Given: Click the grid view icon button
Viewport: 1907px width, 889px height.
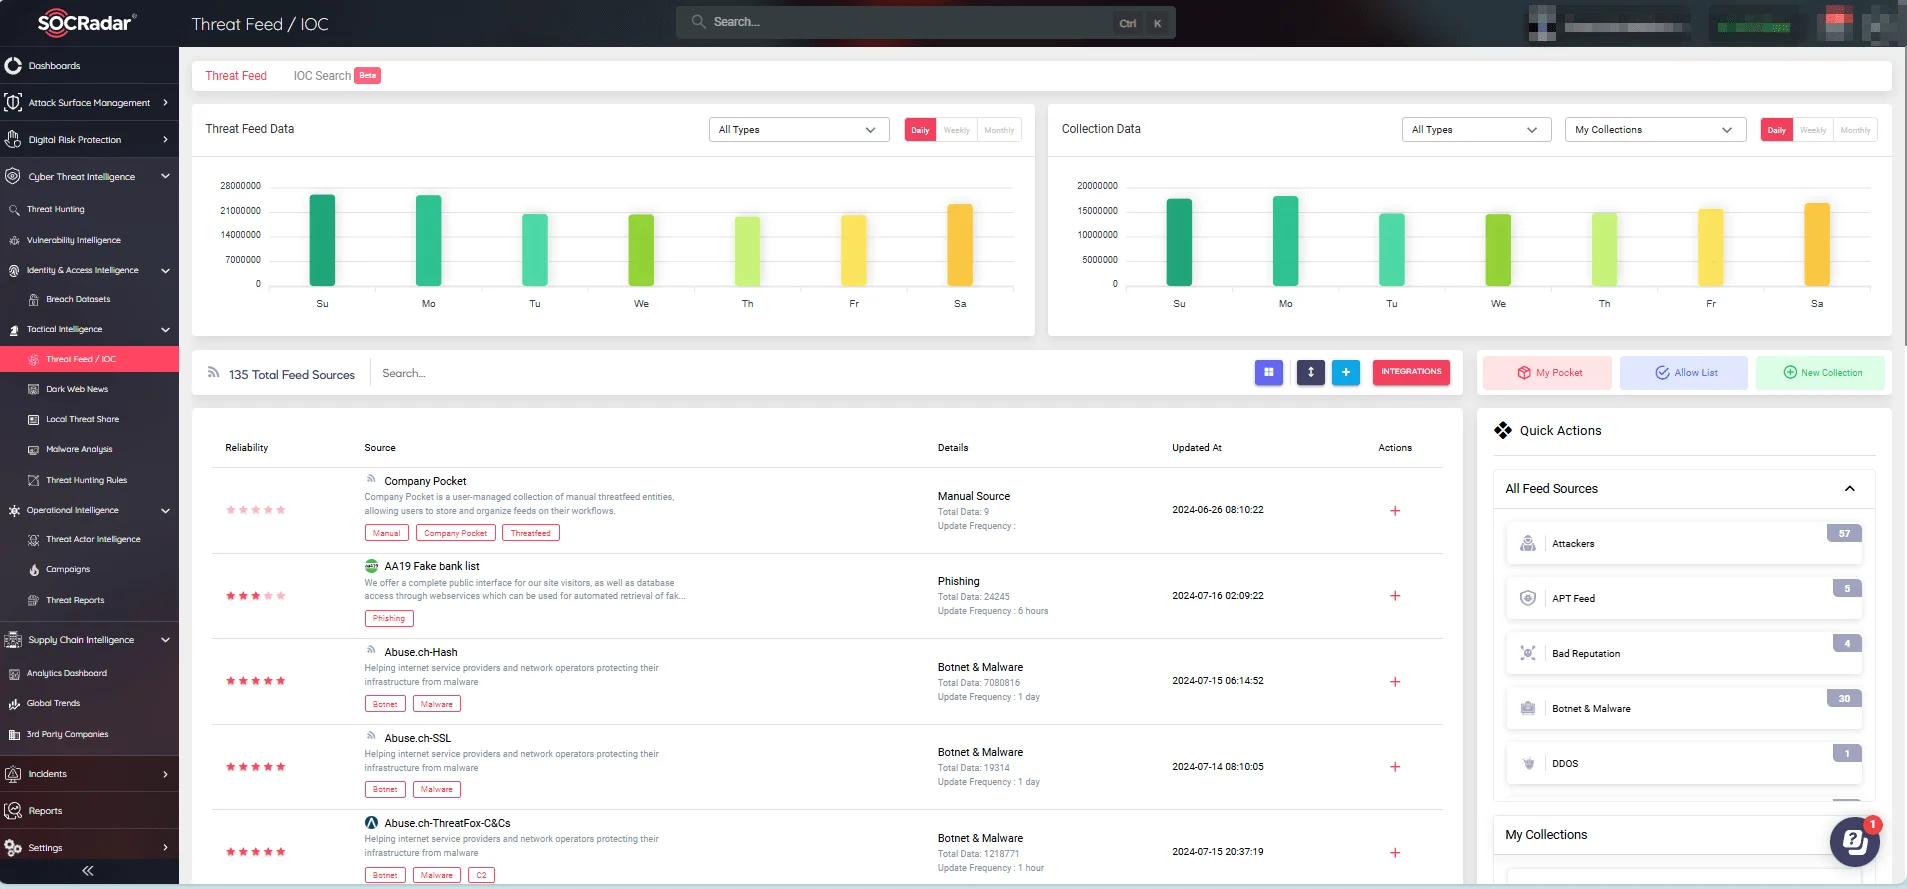Looking at the screenshot, I should click(1269, 372).
